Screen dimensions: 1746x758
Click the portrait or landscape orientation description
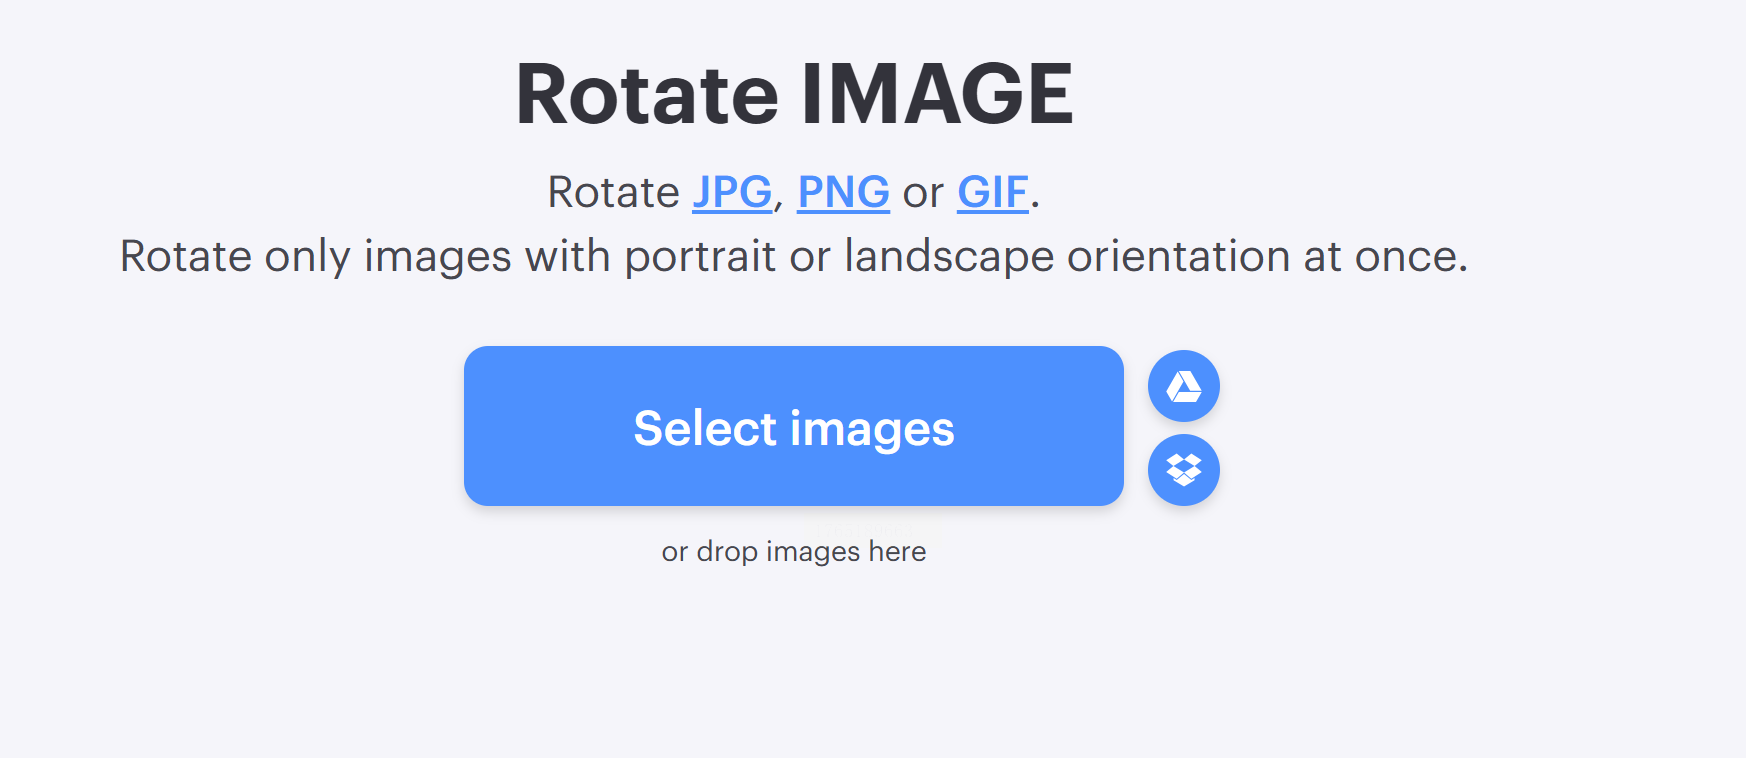[x=794, y=256]
